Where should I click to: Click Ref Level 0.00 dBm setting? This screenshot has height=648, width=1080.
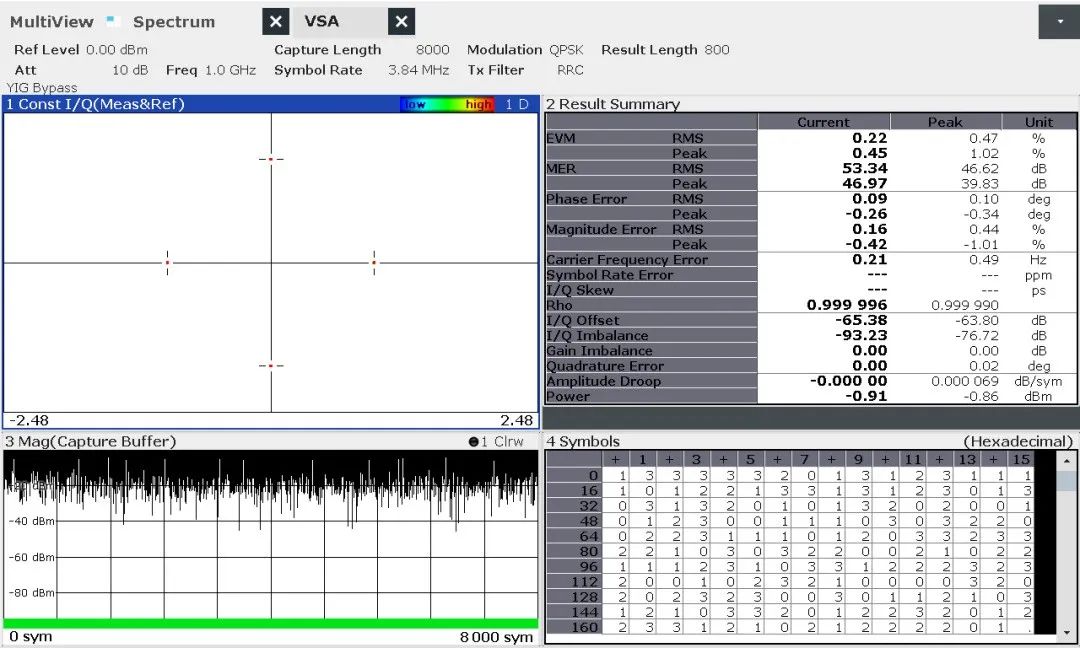click(x=81, y=50)
